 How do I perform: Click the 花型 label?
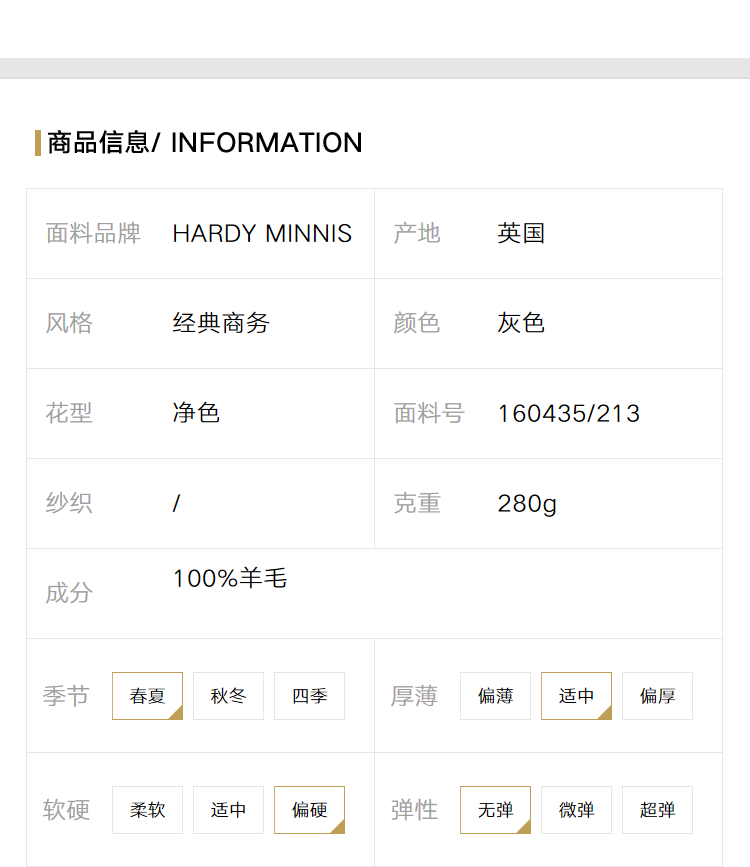pyautogui.click(x=69, y=413)
